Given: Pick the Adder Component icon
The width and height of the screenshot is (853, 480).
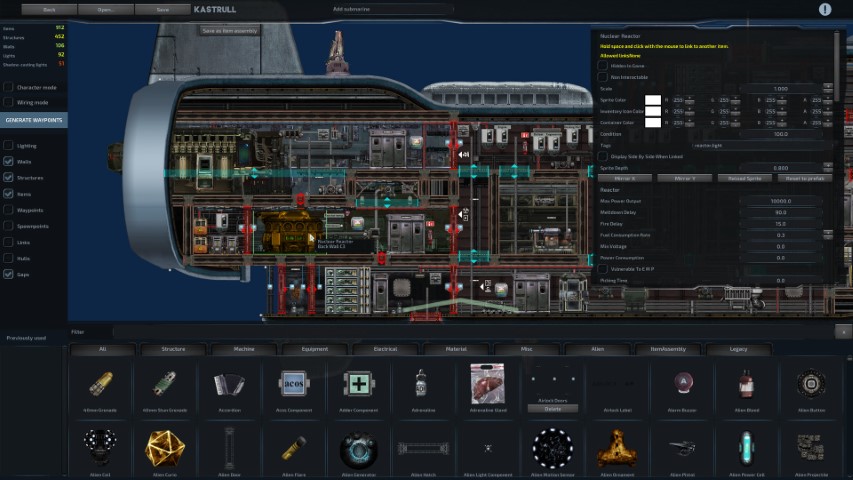Looking at the screenshot, I should [357, 384].
